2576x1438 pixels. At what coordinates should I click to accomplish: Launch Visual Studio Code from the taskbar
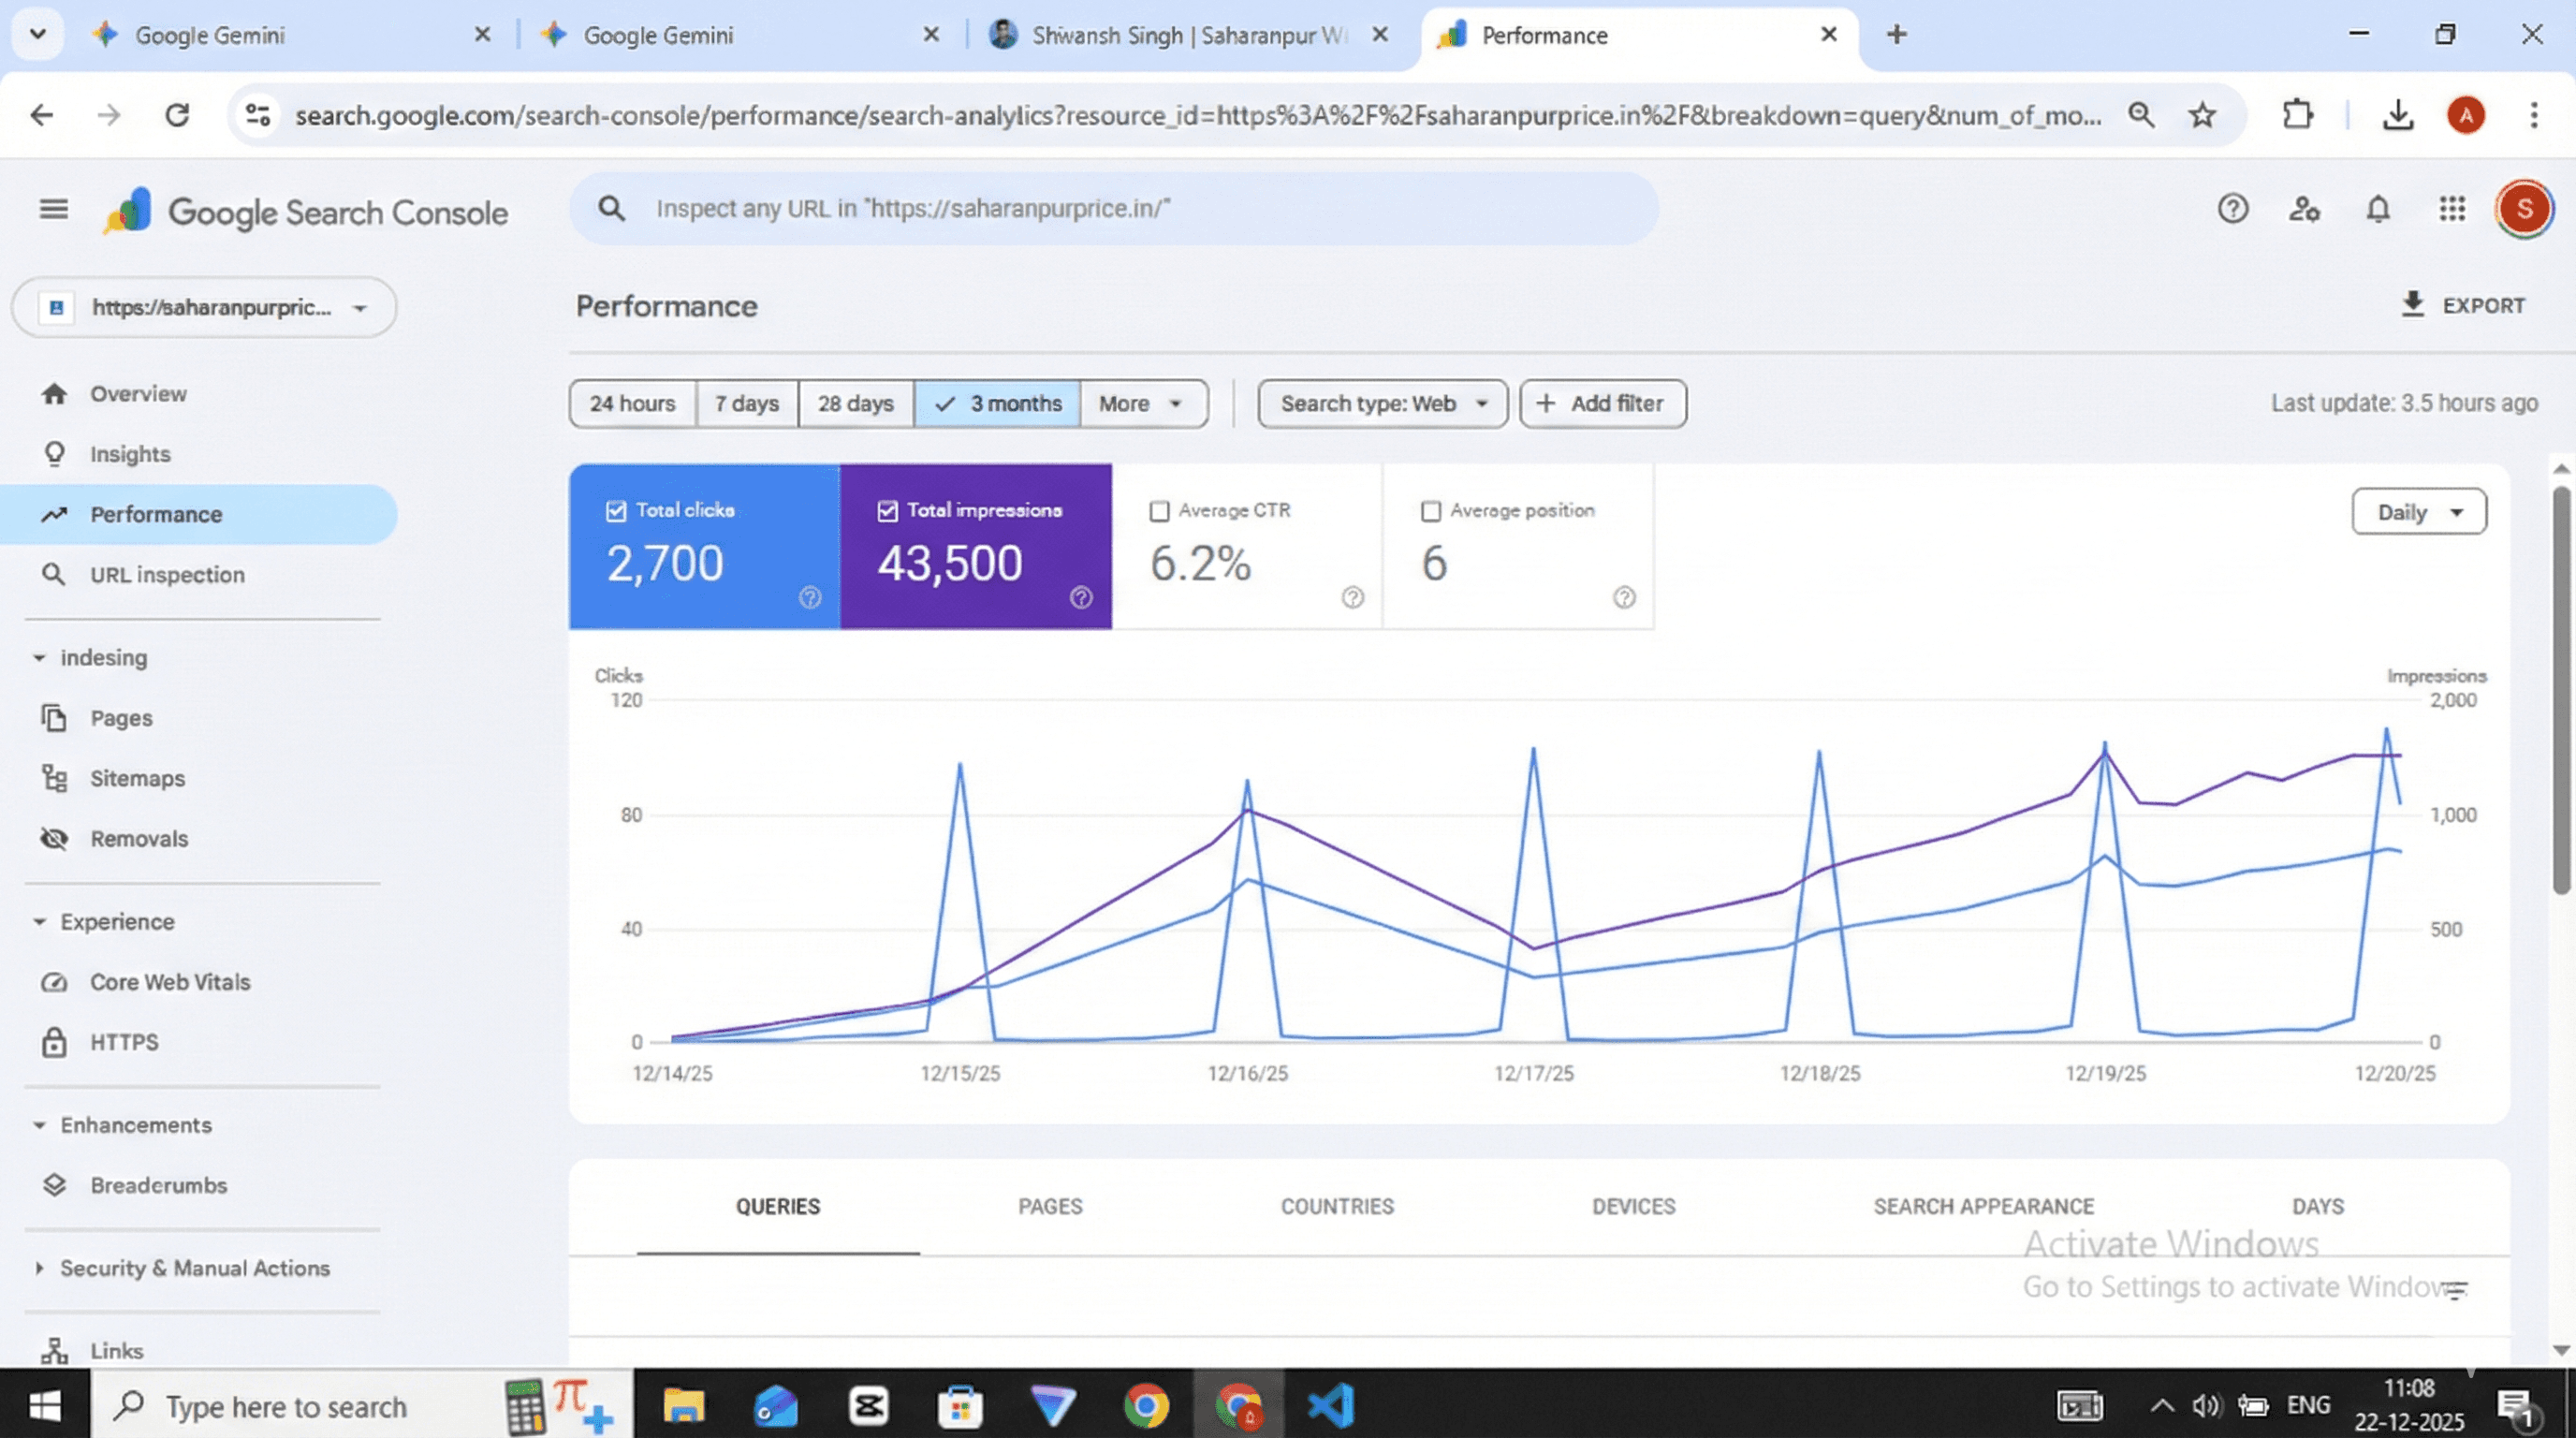click(x=1331, y=1405)
